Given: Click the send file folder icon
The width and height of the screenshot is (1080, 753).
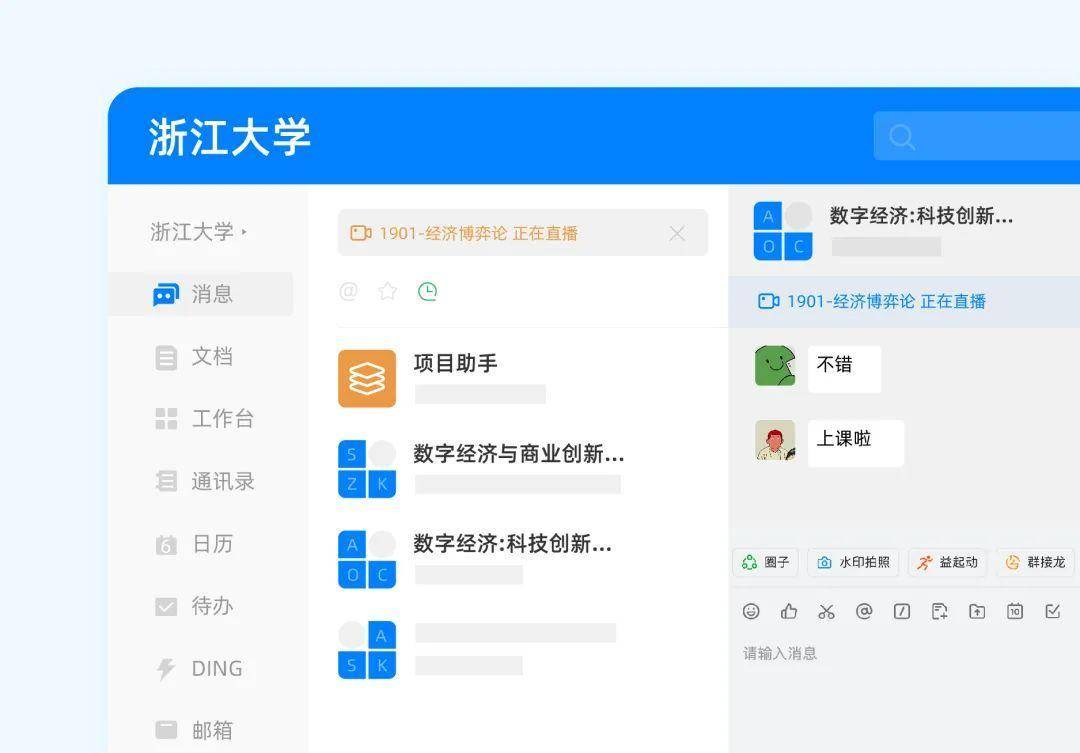Looking at the screenshot, I should pos(977,611).
